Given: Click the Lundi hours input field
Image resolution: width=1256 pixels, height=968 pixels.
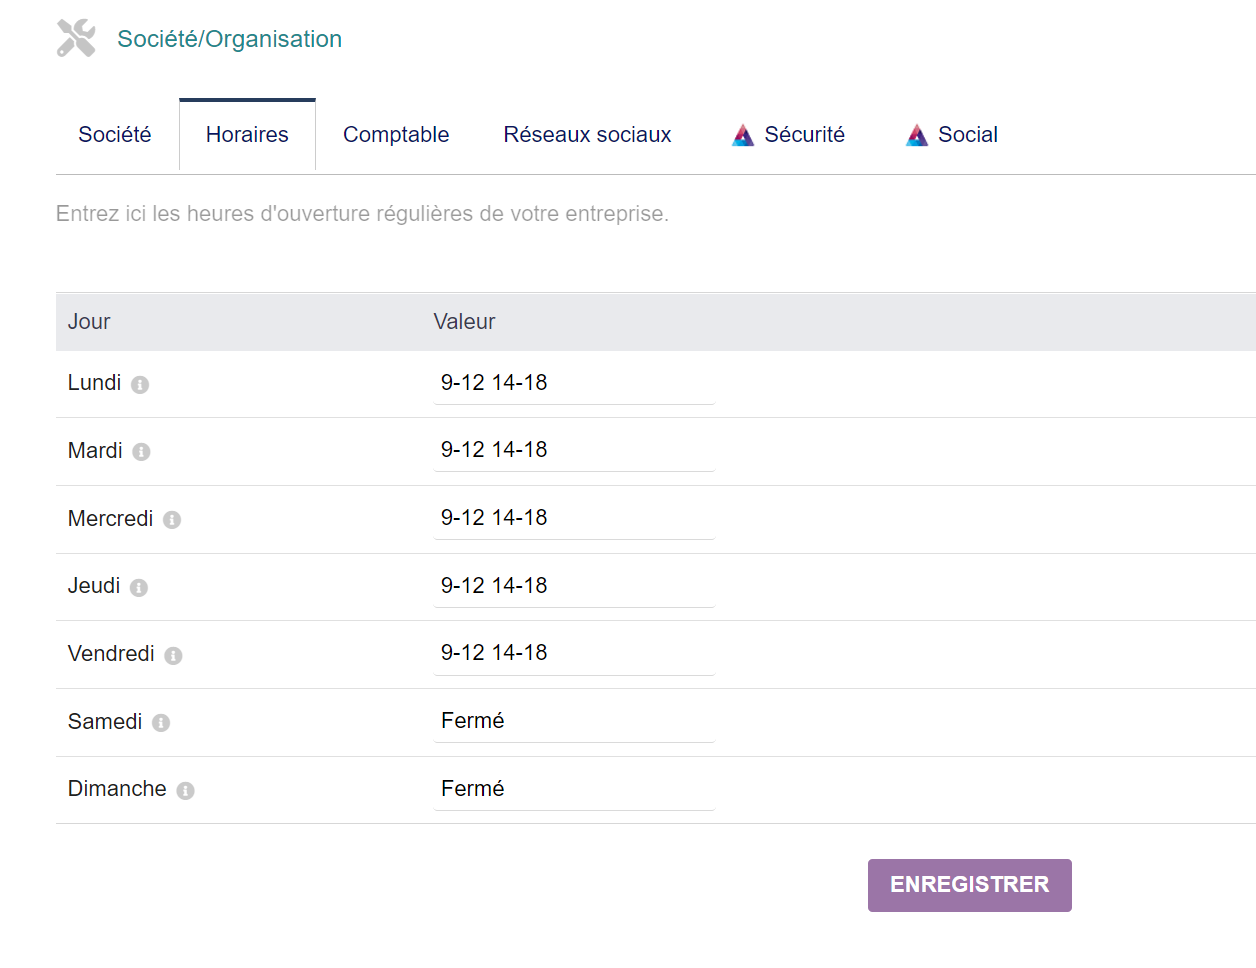Looking at the screenshot, I should [573, 383].
